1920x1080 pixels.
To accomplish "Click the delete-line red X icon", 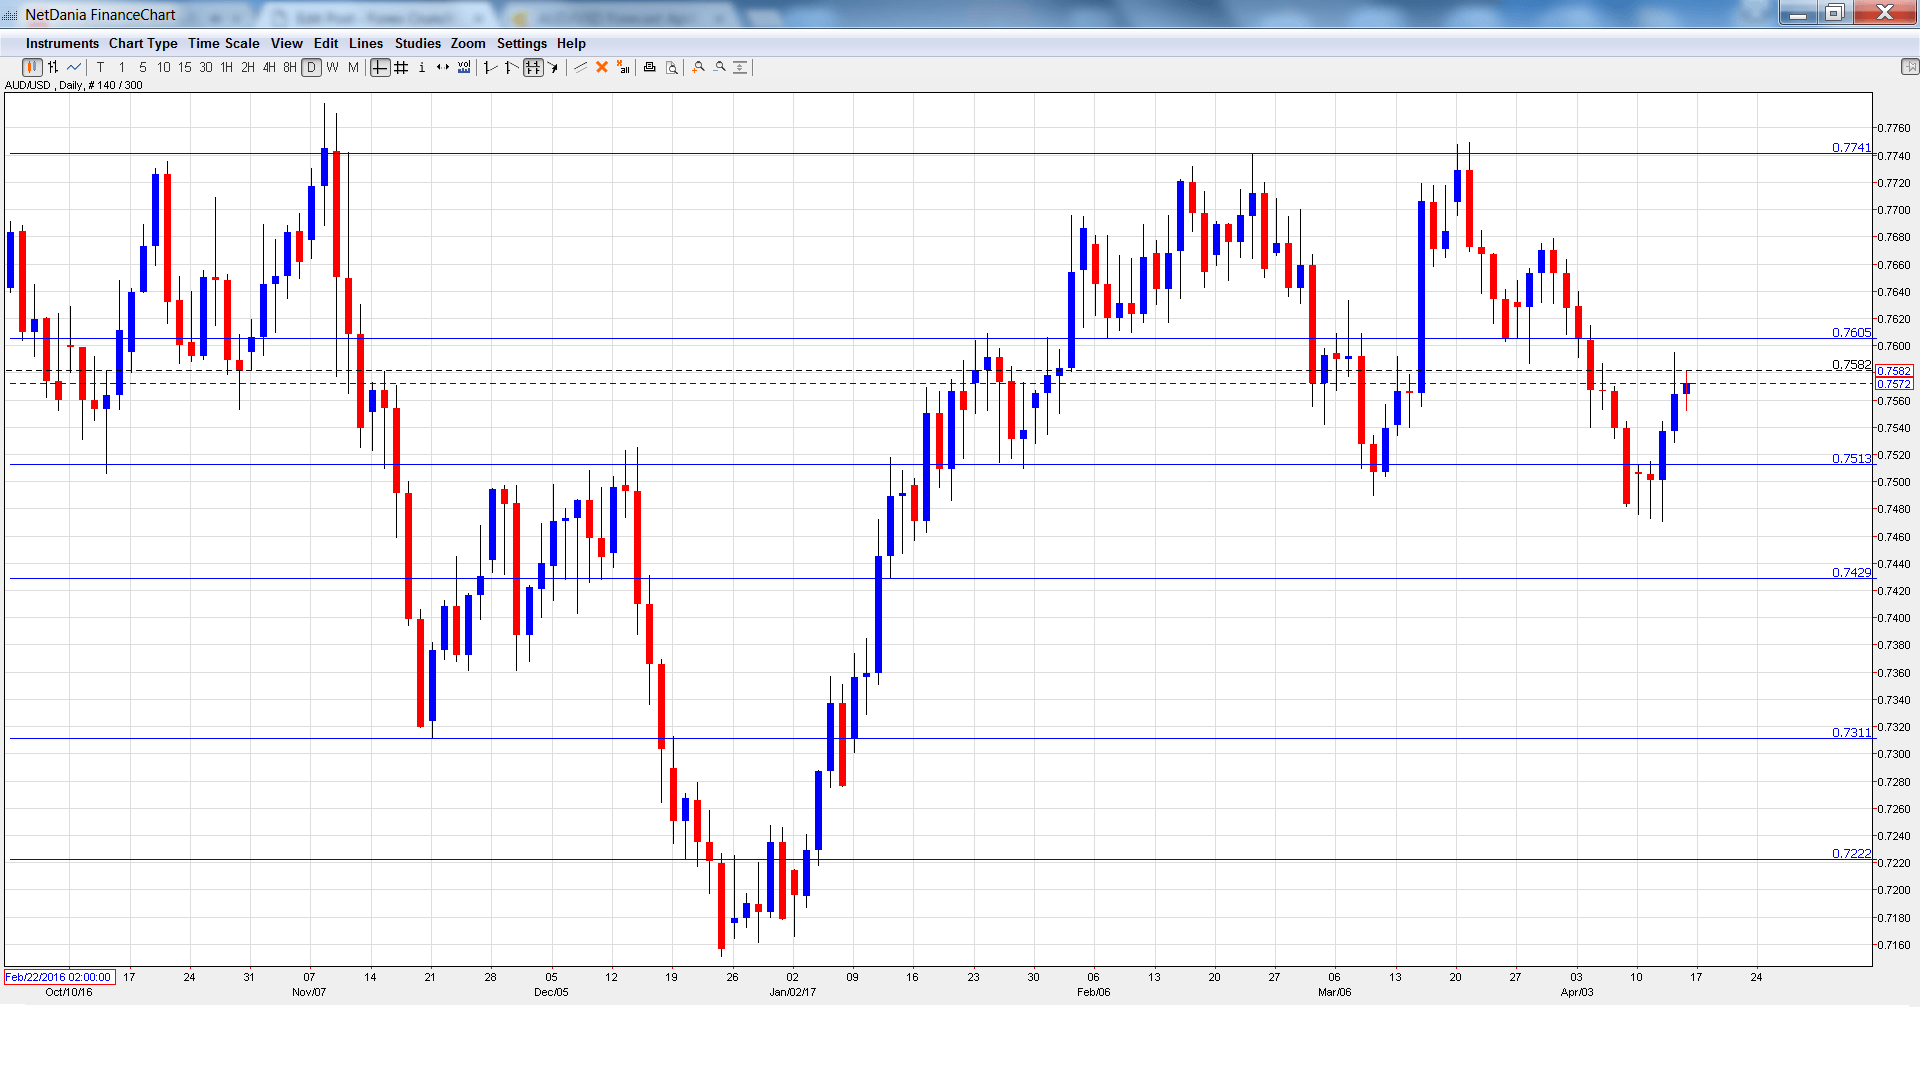I will pyautogui.click(x=602, y=67).
